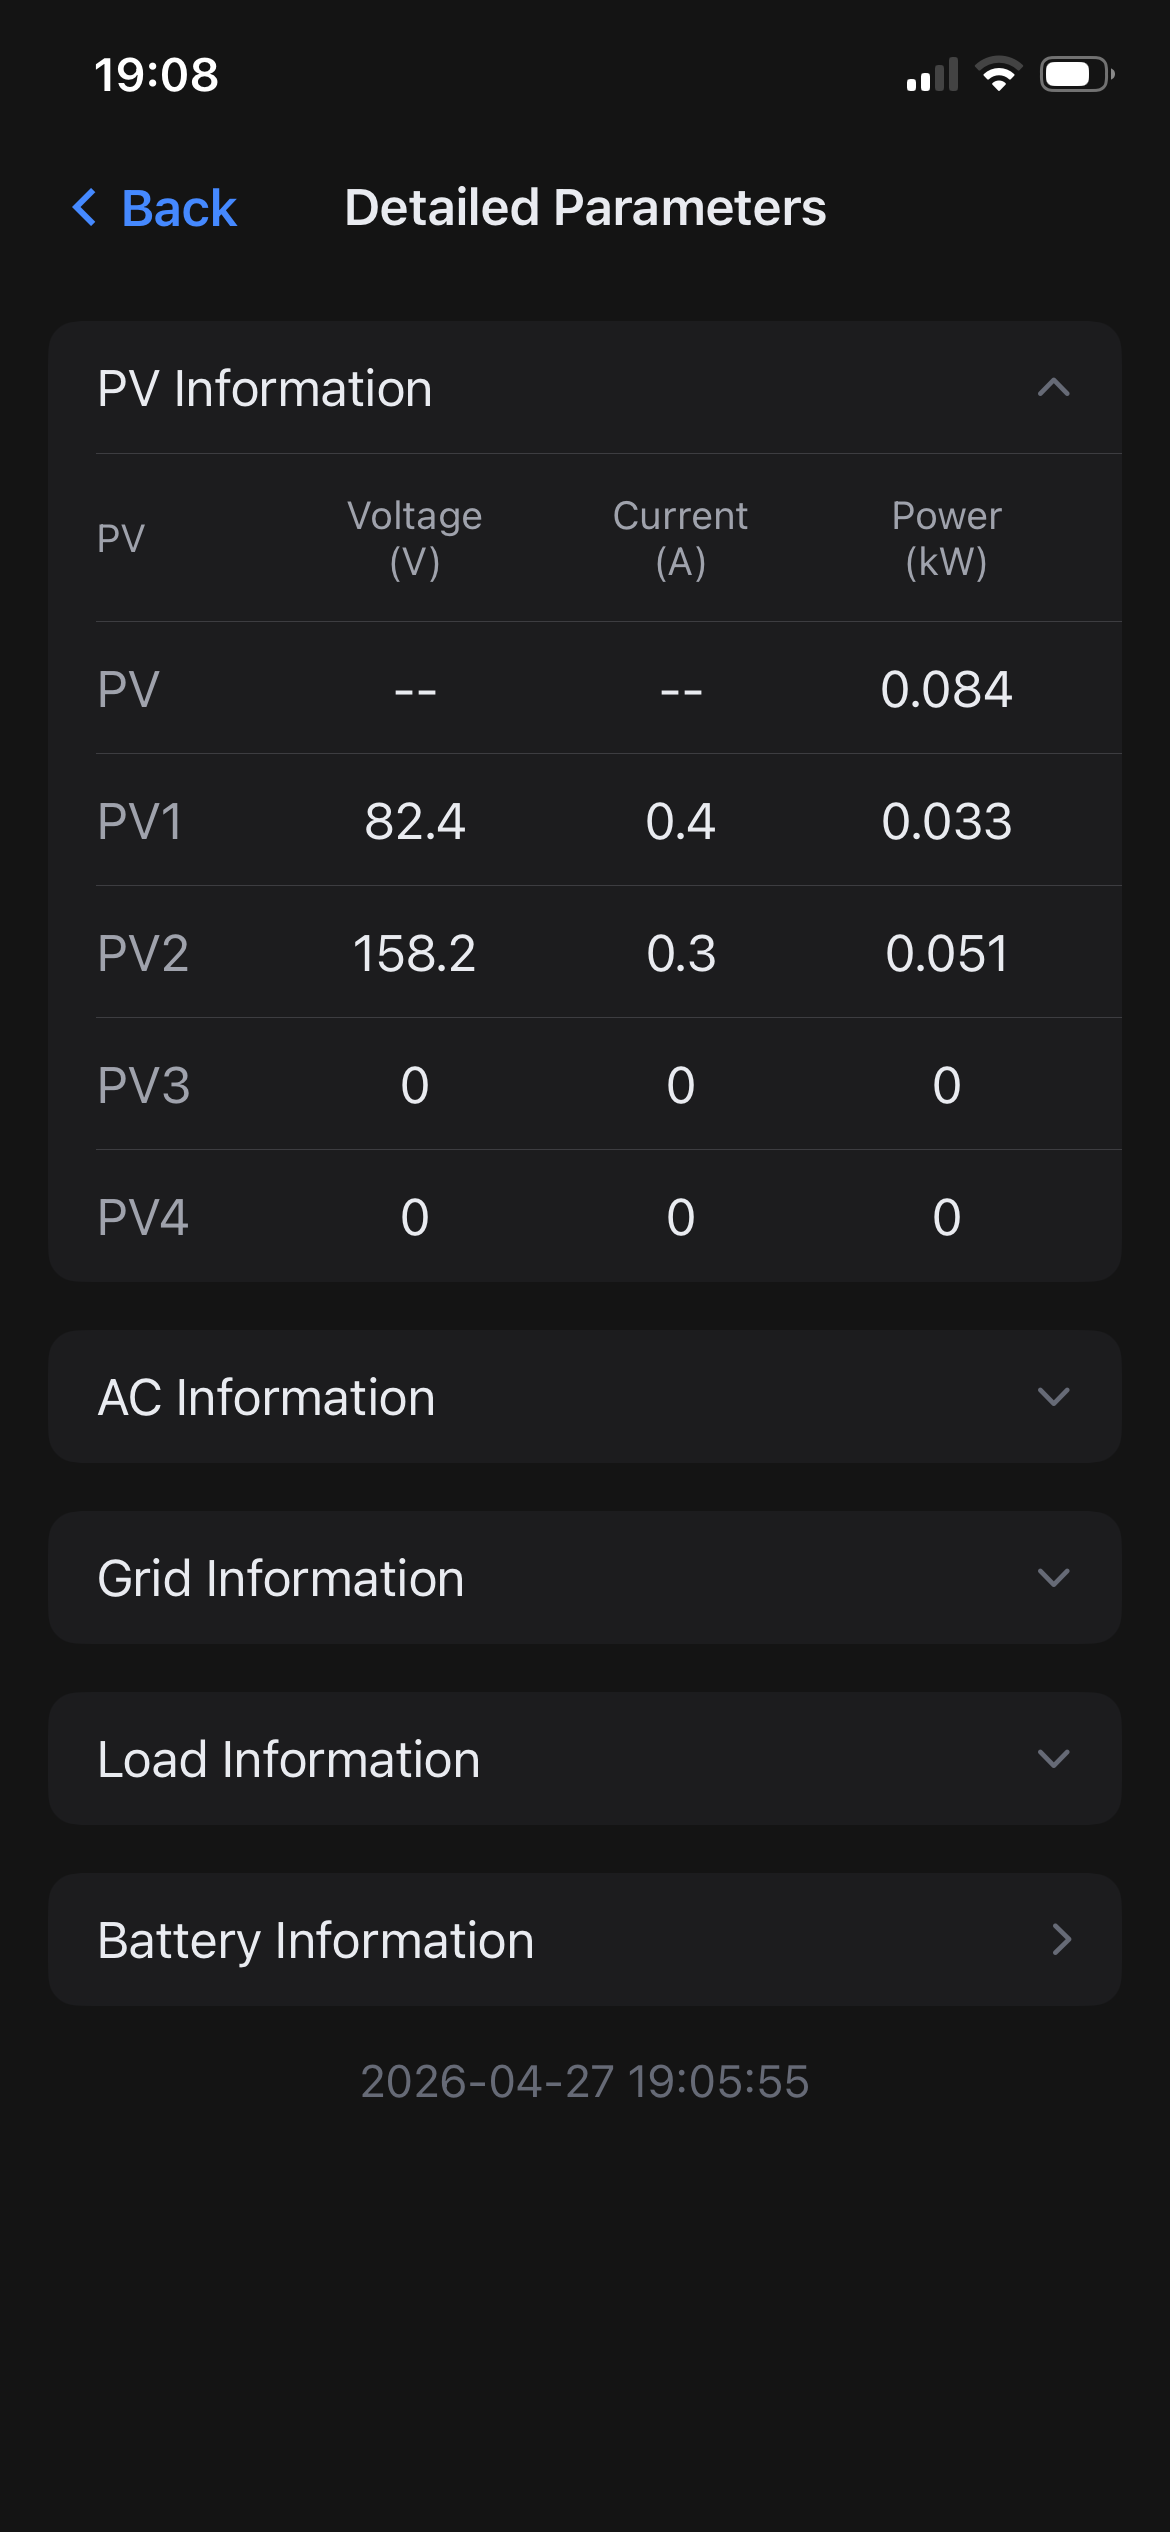Expand AC Information chevron

pyautogui.click(x=1054, y=1396)
